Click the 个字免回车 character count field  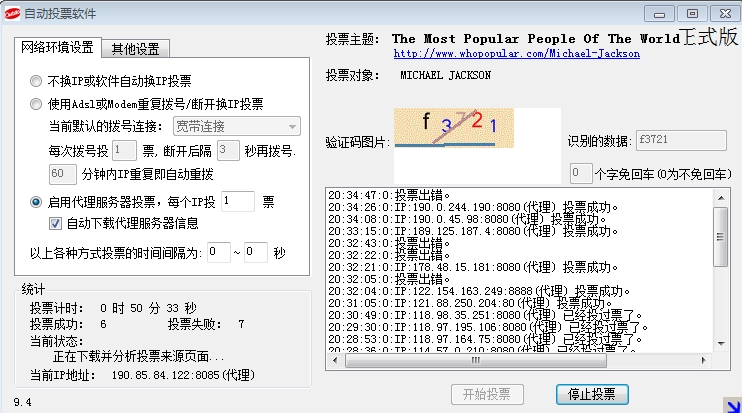click(x=581, y=173)
